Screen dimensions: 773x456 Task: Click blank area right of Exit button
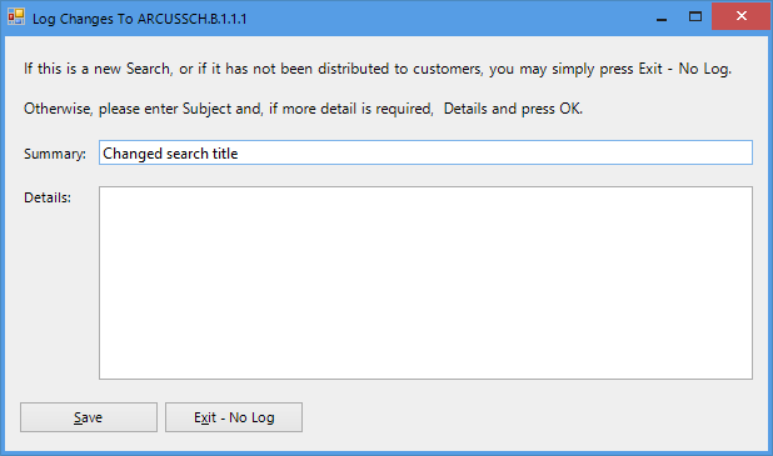tap(530, 417)
